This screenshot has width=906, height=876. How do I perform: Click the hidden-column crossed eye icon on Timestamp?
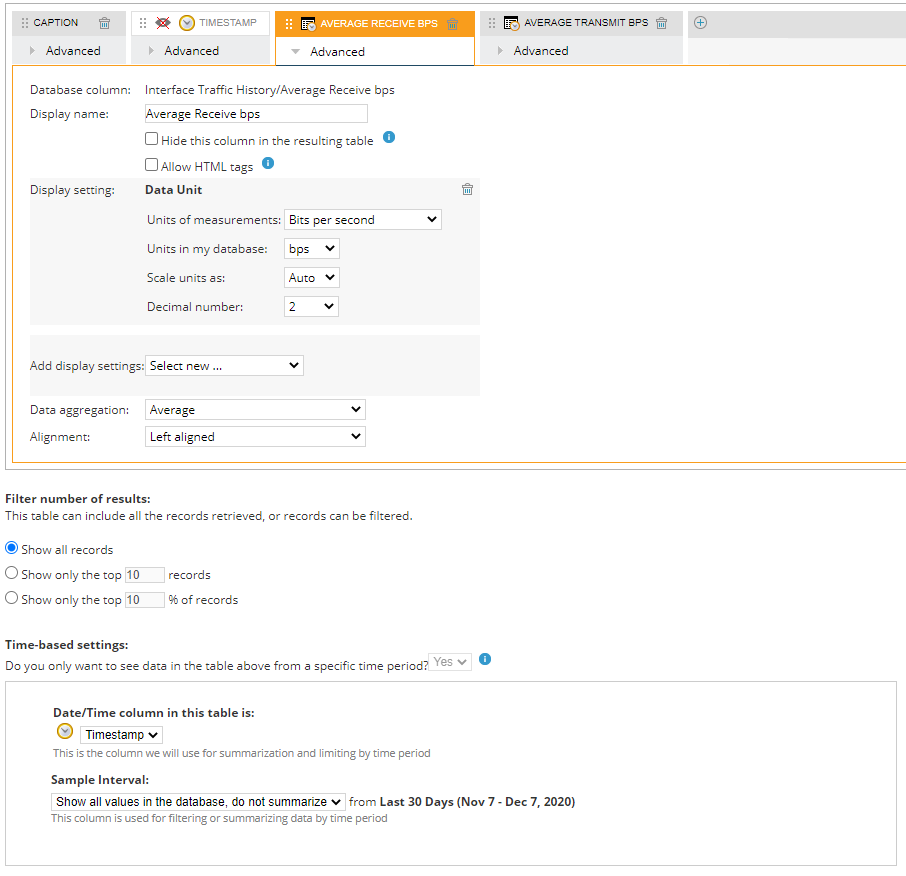coord(163,23)
